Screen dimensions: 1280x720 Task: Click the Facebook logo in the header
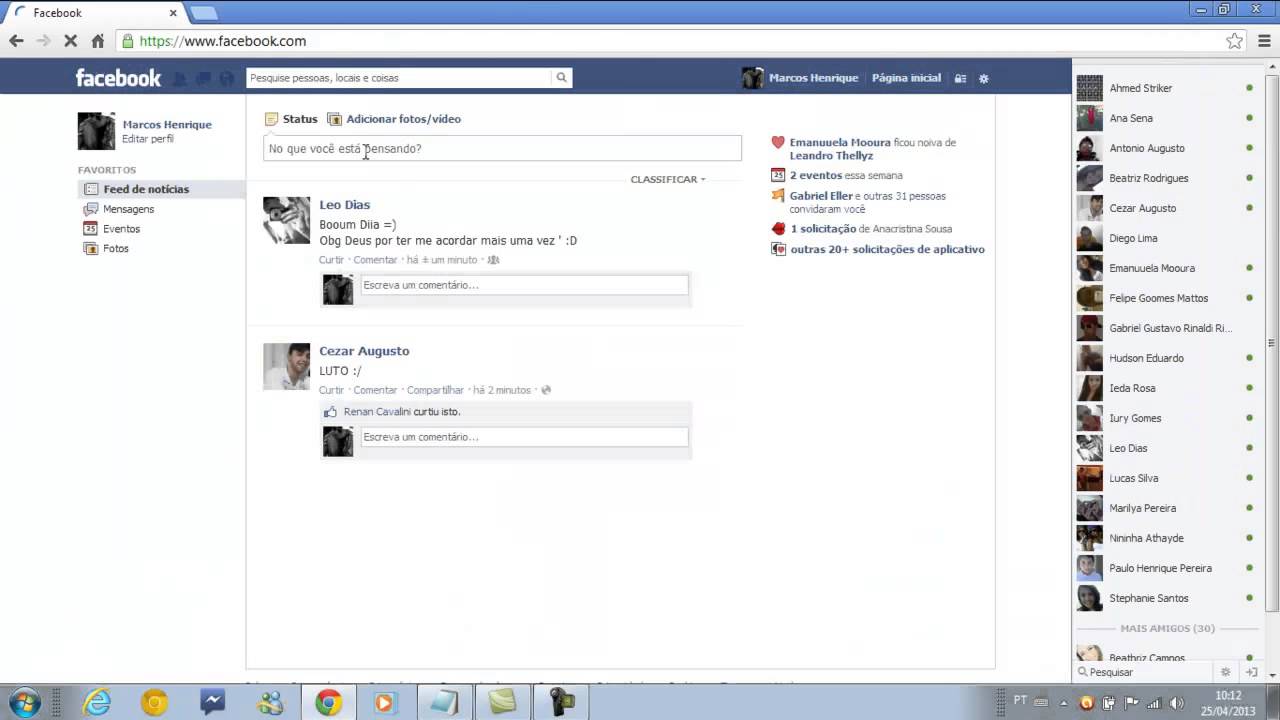118,78
